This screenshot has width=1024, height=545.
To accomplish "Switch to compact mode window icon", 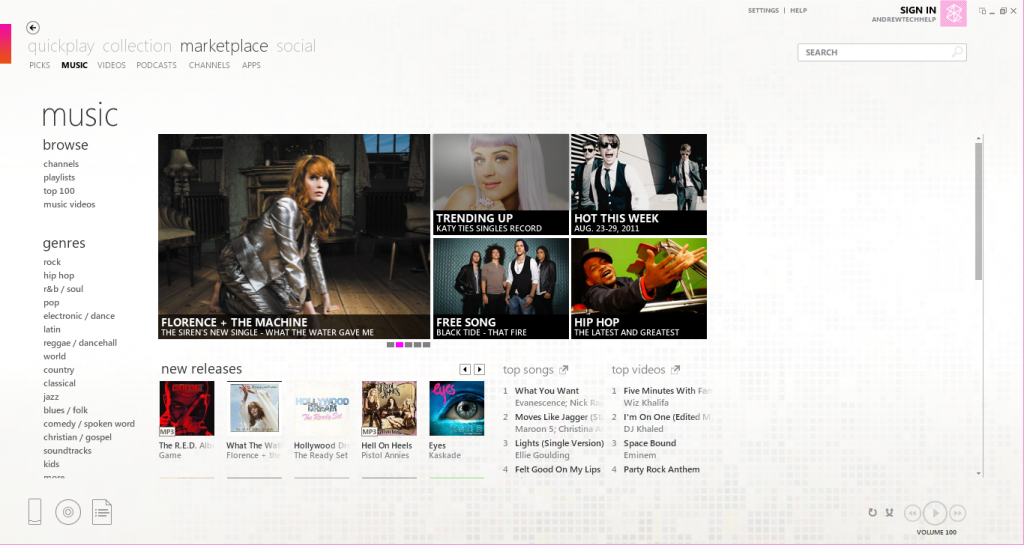I will pyautogui.click(x=982, y=11).
